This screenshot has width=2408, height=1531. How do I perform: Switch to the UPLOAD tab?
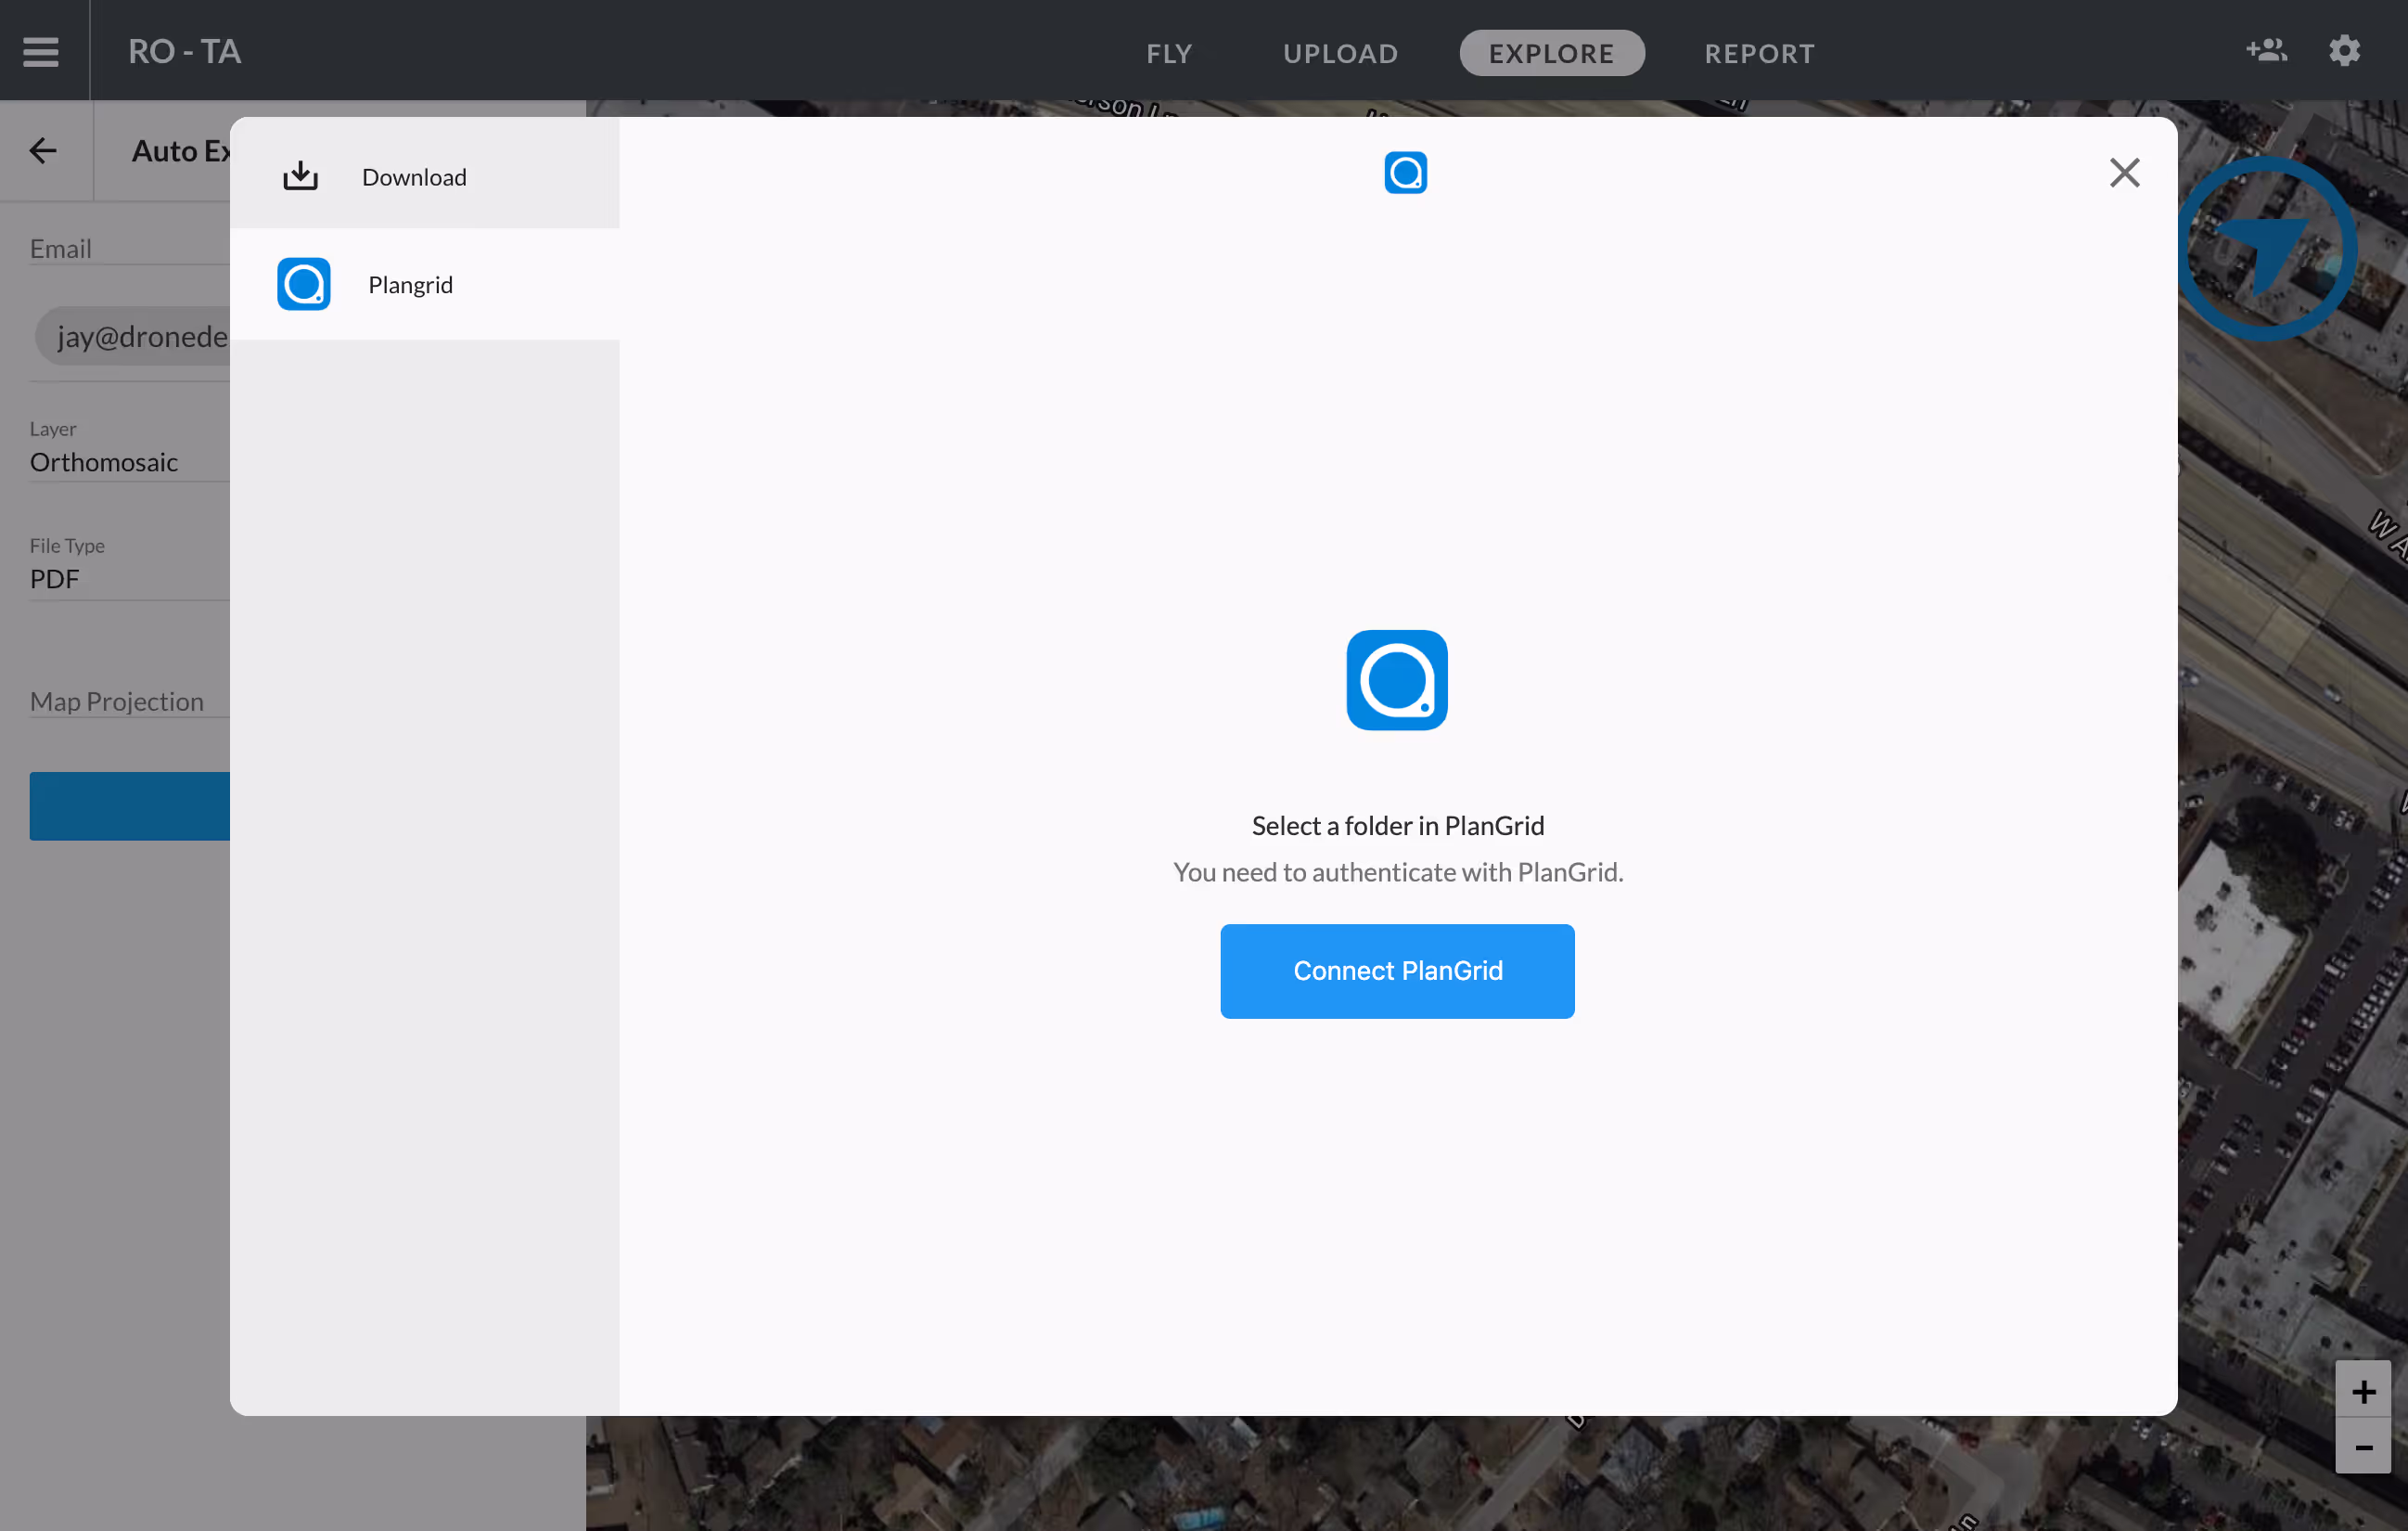(1340, 53)
